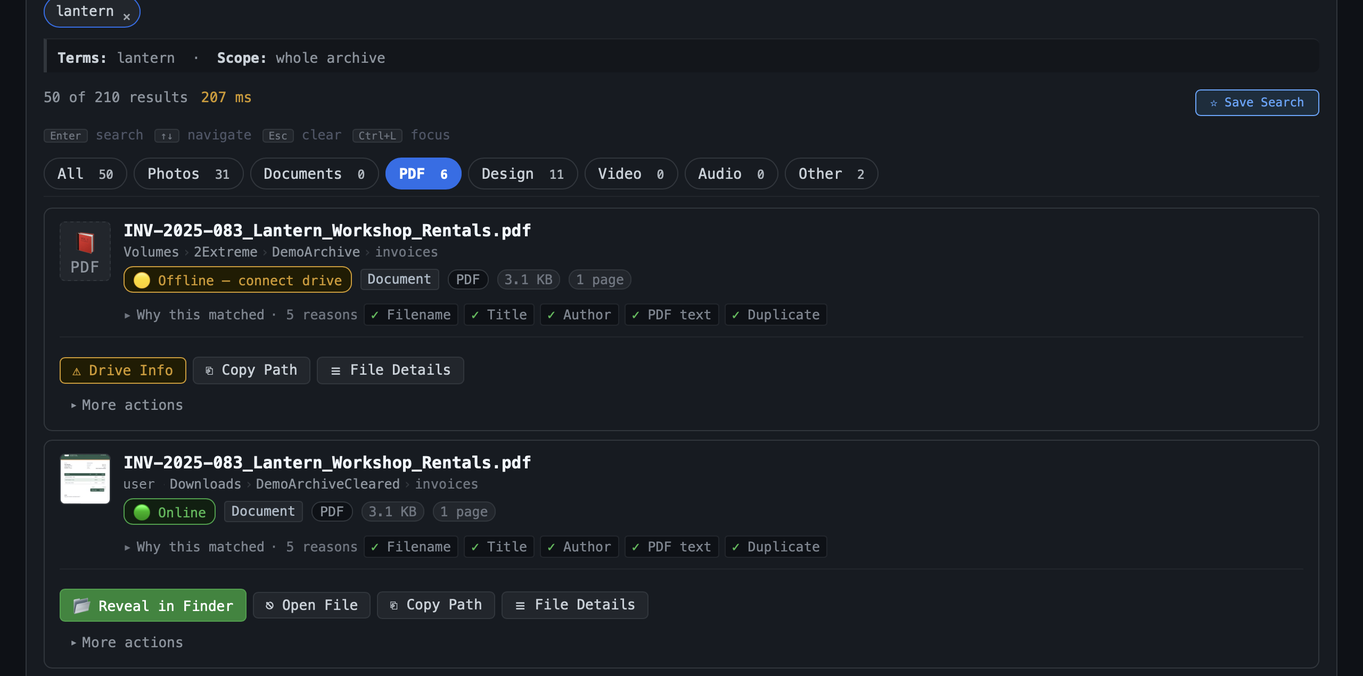1363x676 pixels.
Task: Open Drive Info warning button
Action: pos(123,370)
